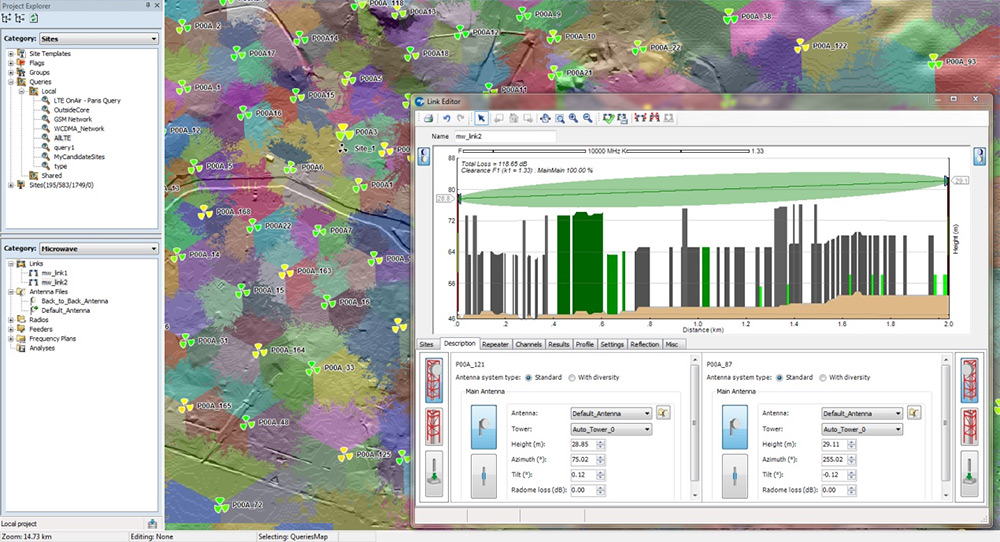Expand the Site Templates tree node
Image resolution: width=1000 pixels, height=542 pixels.
point(11,54)
